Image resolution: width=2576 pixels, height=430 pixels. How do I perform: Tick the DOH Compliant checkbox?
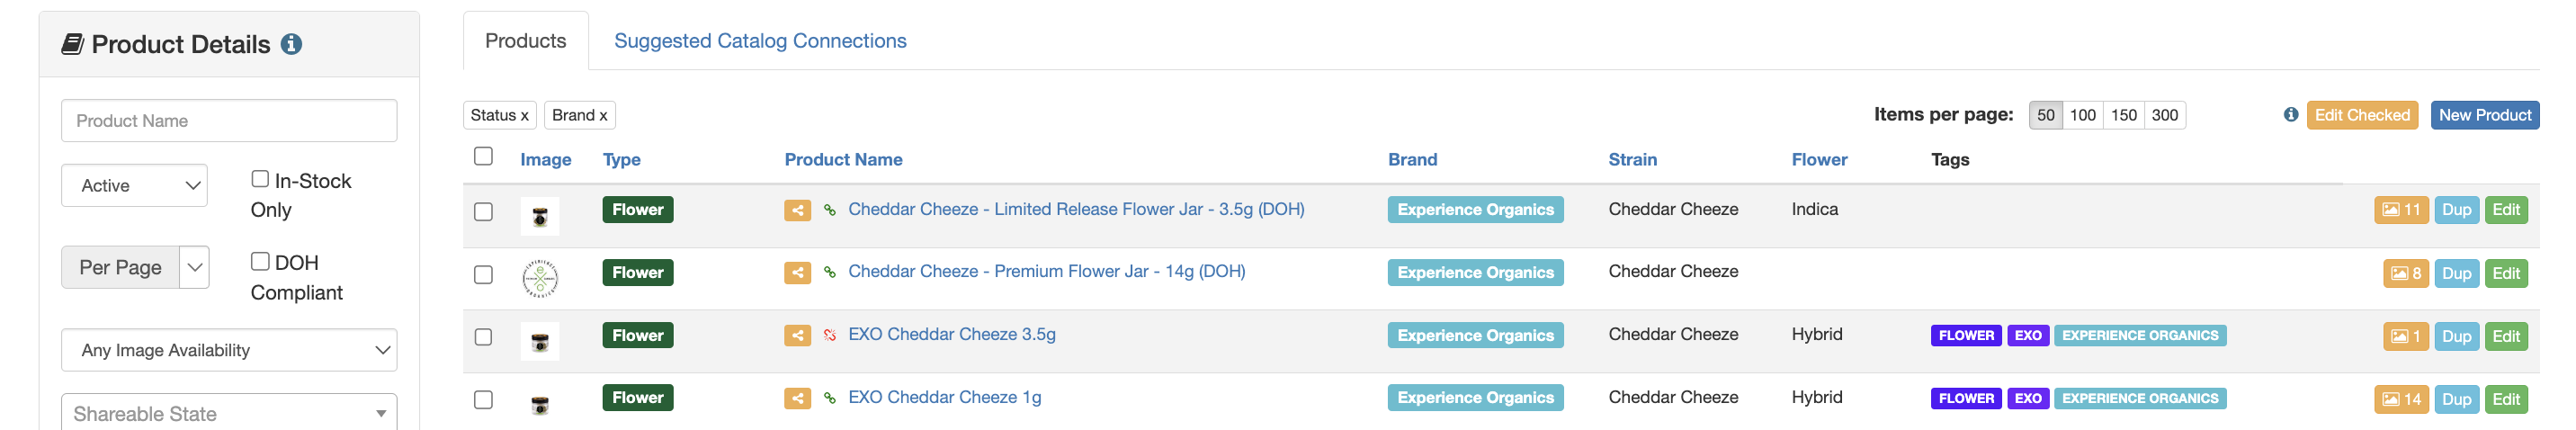click(260, 261)
